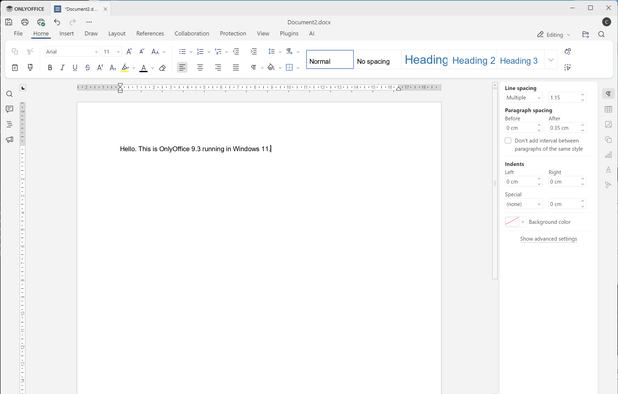Open the quick access more options ellipsis
Image resolution: width=618 pixels, height=394 pixels.
89,22
